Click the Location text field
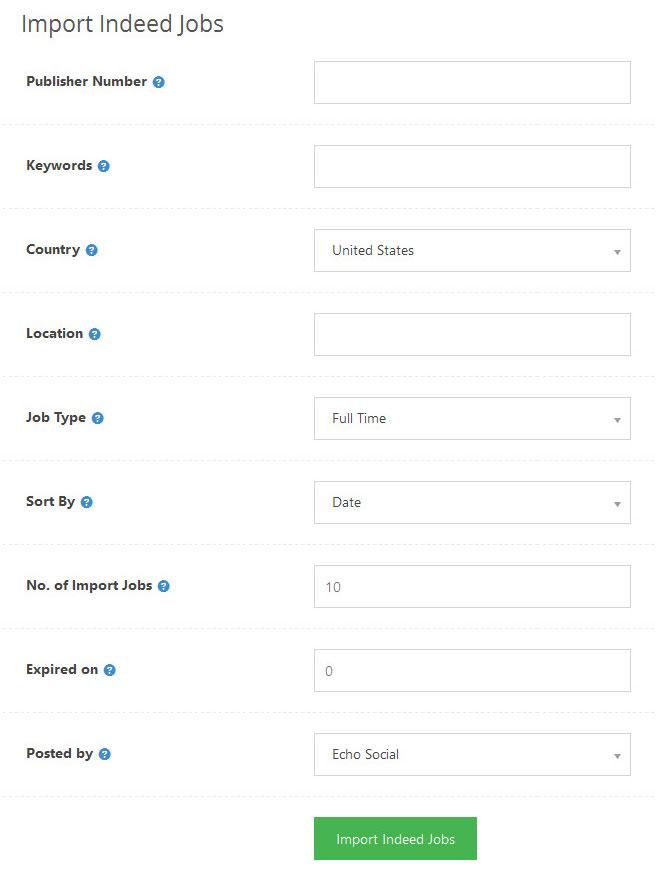The height and width of the screenshot is (878, 656). (x=472, y=334)
